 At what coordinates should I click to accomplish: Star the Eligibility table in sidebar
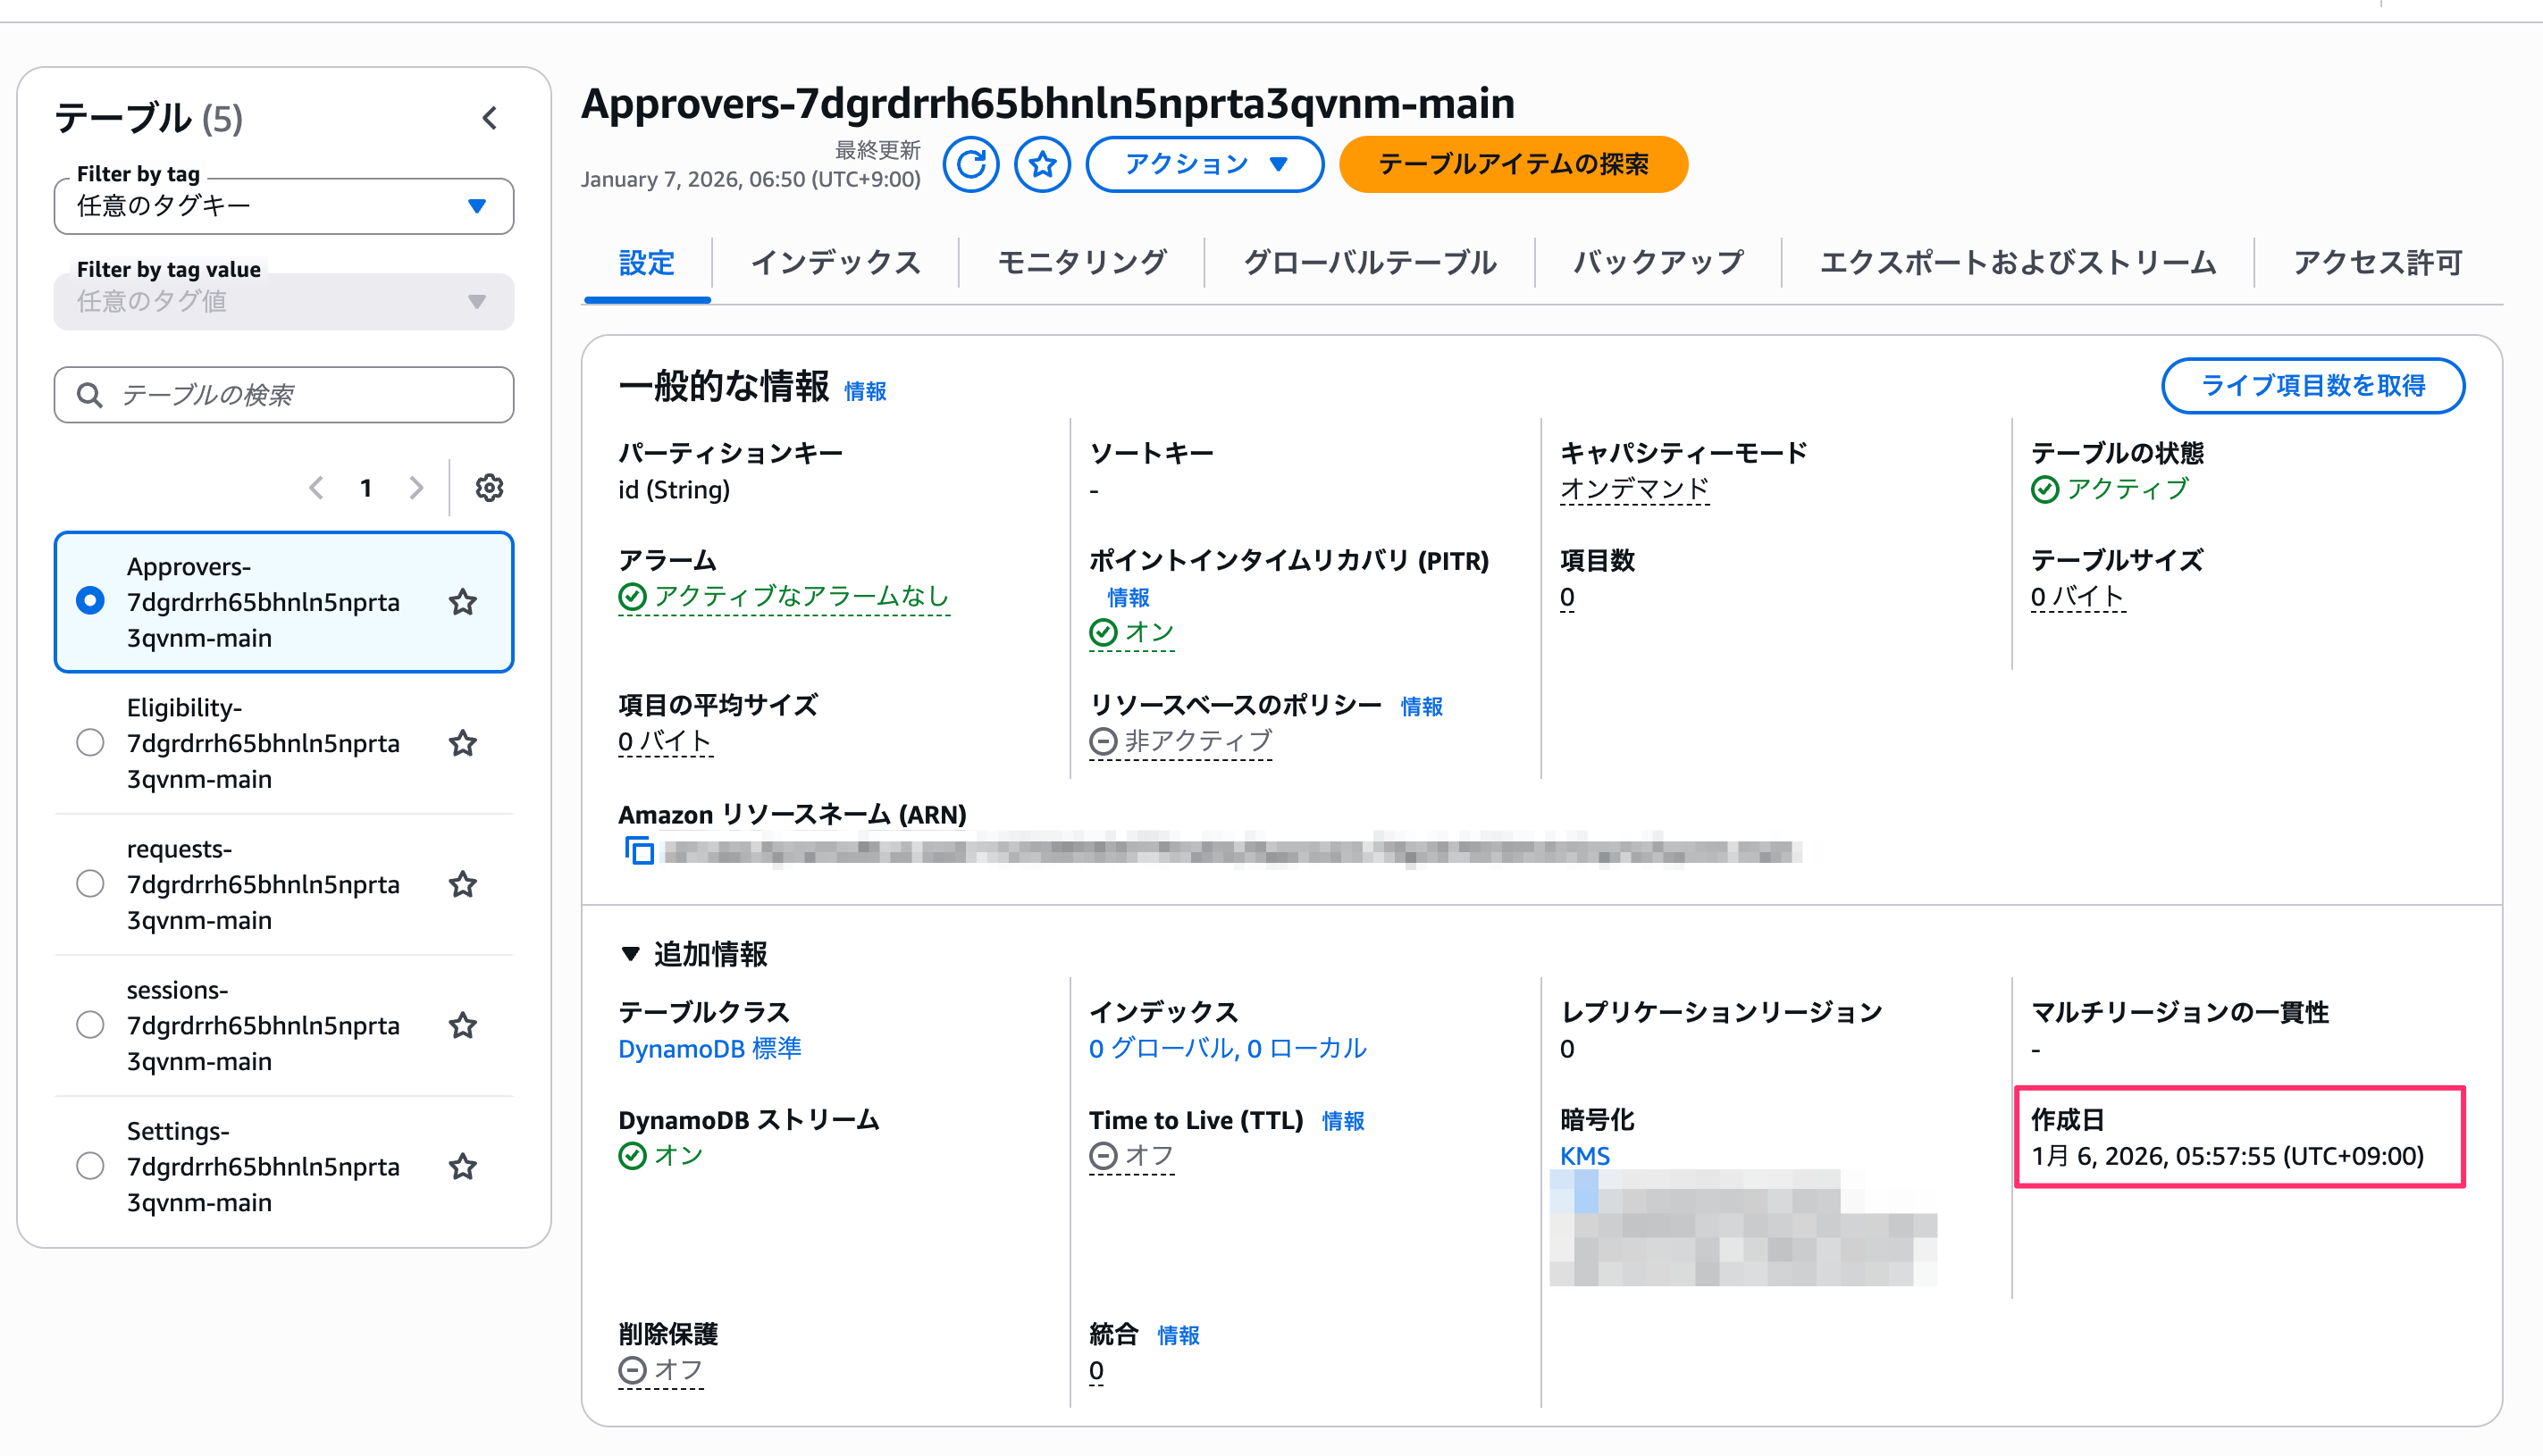click(462, 743)
